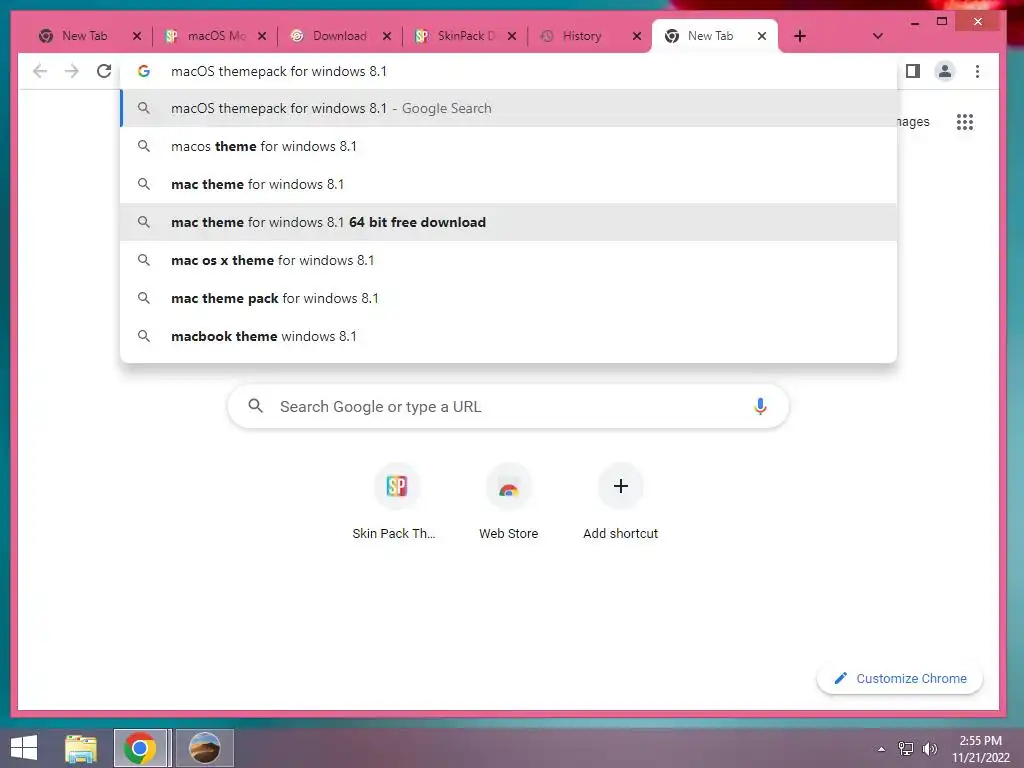Click the Google G icon in the address bar

(144, 71)
